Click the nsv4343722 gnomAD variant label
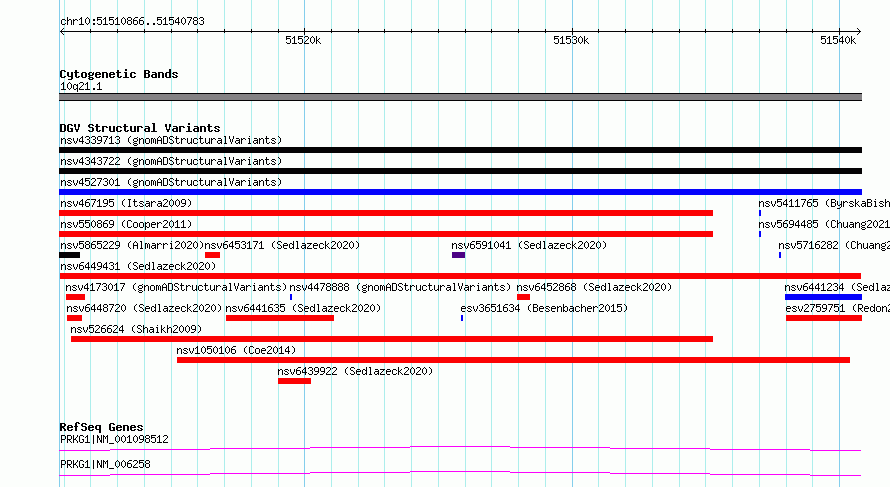890x487 pixels. [171, 161]
